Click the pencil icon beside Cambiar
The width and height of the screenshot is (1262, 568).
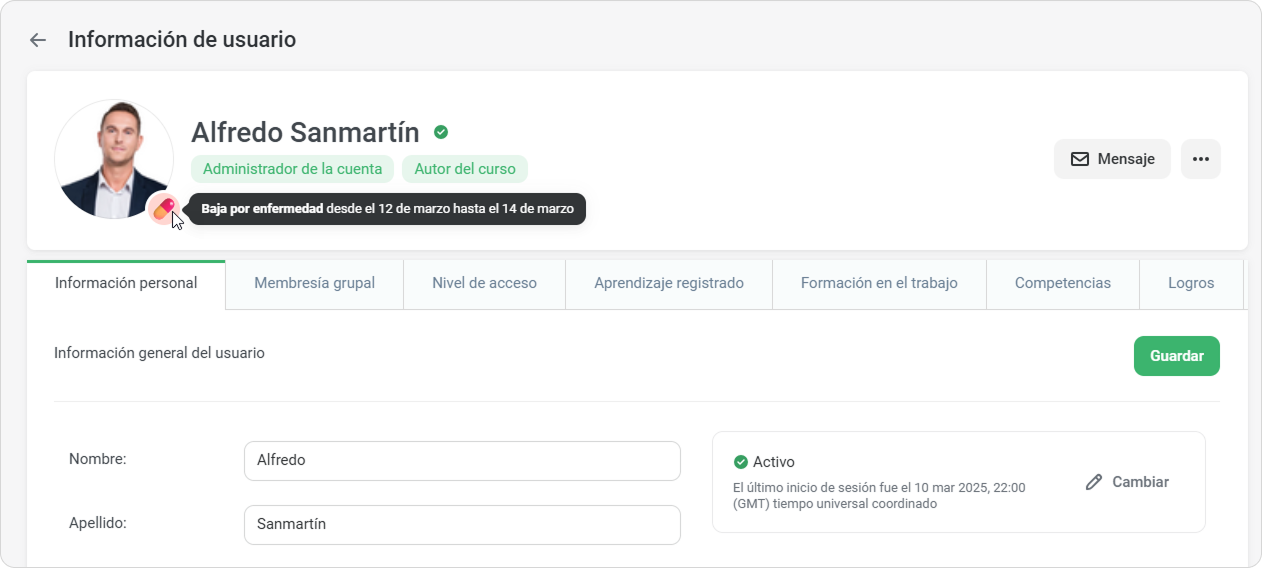click(x=1094, y=482)
